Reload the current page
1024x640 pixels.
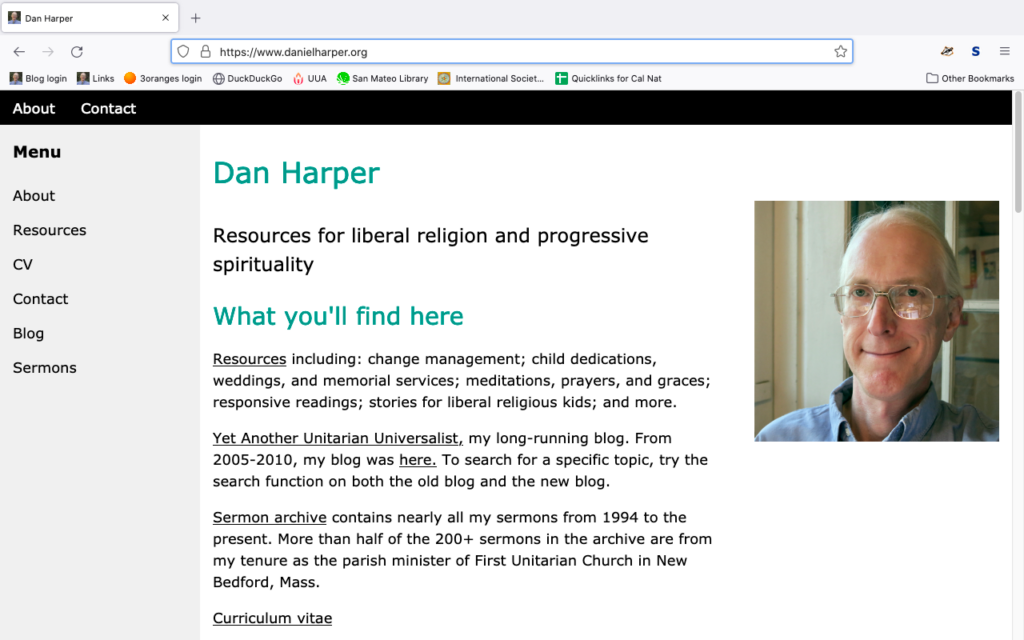click(x=77, y=52)
